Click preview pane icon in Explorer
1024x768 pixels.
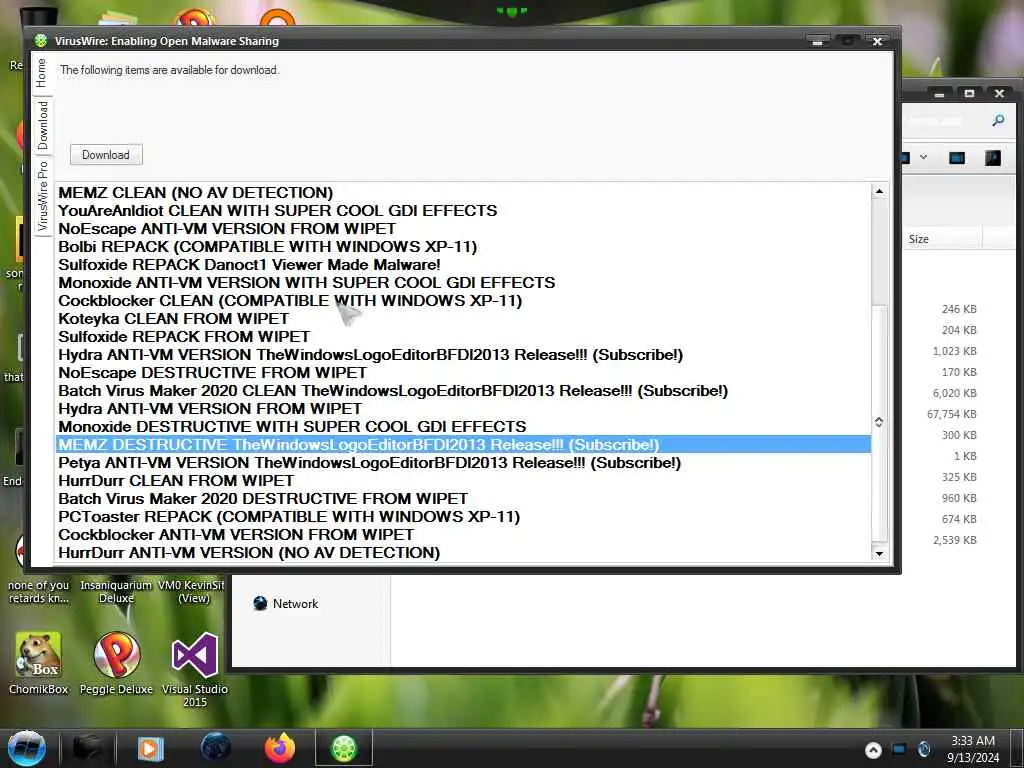tap(957, 157)
